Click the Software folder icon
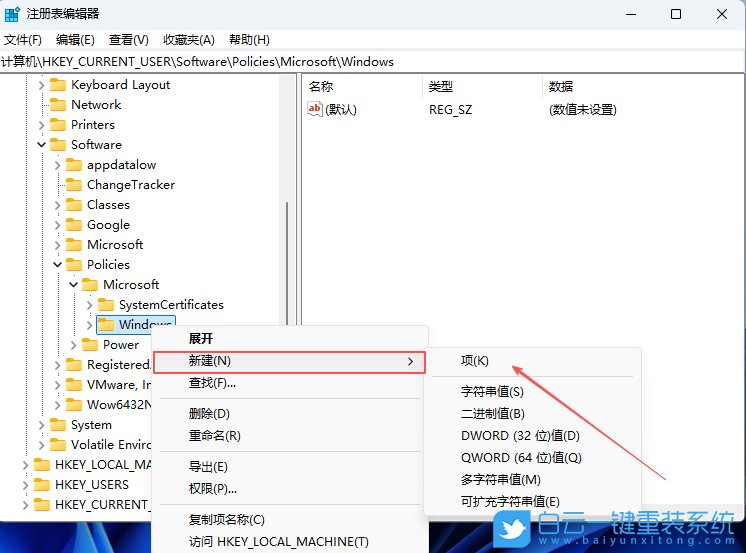Viewport: 746px width, 553px height. point(58,145)
